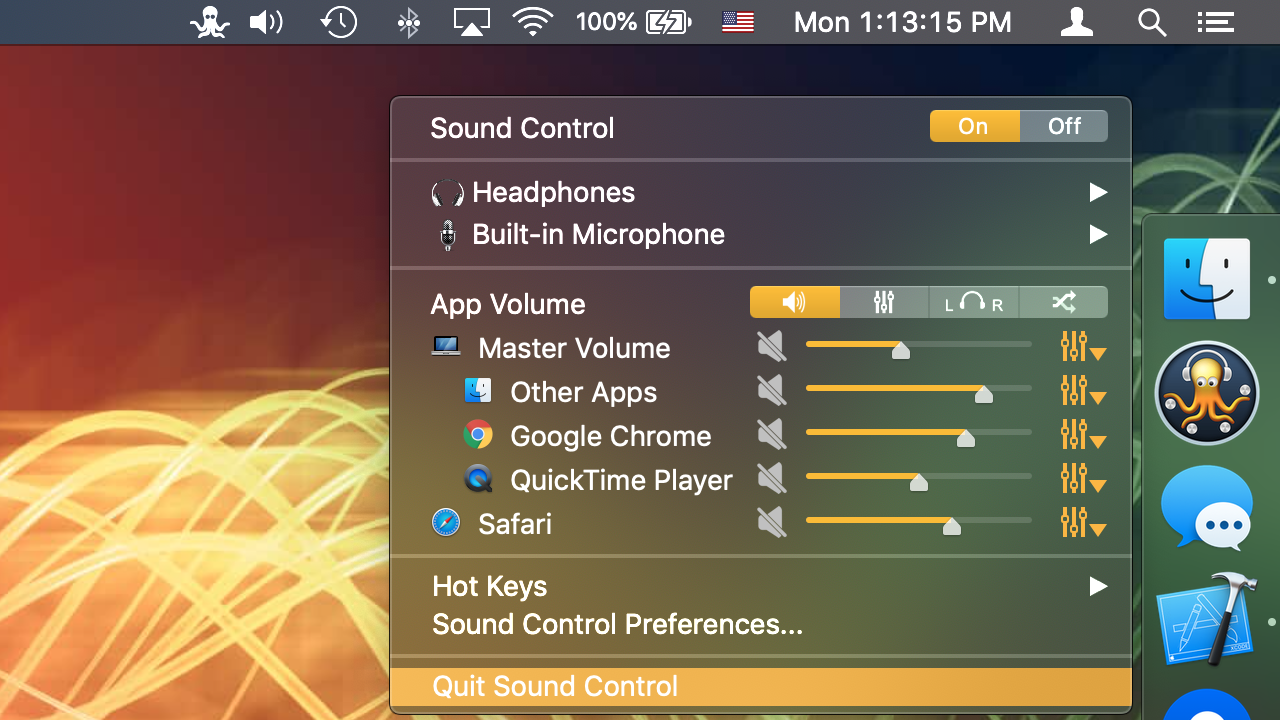Open the equalizer tab in App Volume
Image resolution: width=1280 pixels, height=720 pixels.
884,302
